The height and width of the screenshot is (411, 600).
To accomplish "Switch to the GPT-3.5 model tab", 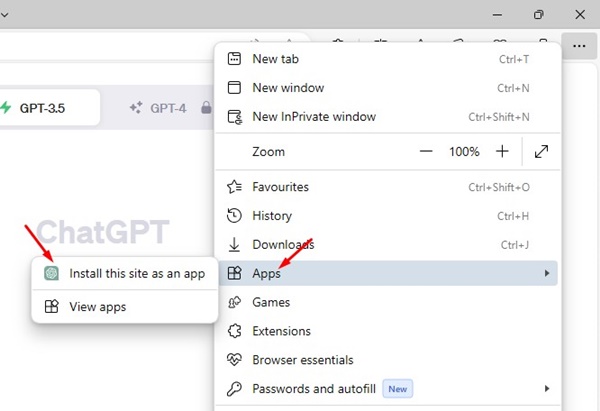I will (48, 108).
